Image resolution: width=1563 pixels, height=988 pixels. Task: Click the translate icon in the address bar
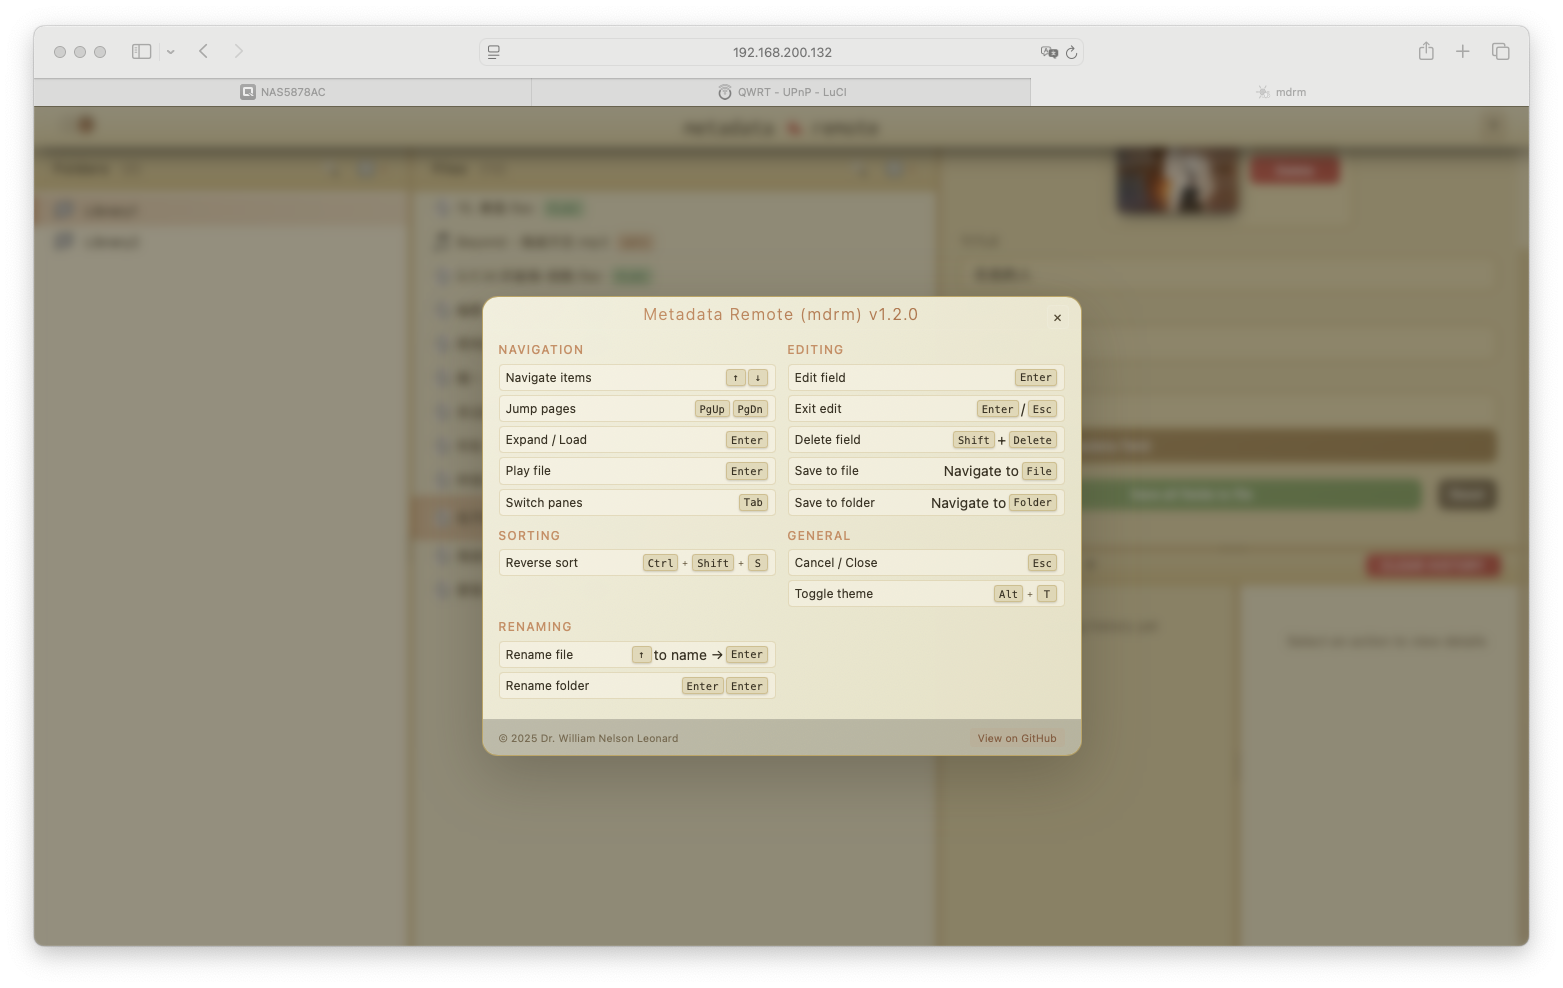pos(1048,52)
